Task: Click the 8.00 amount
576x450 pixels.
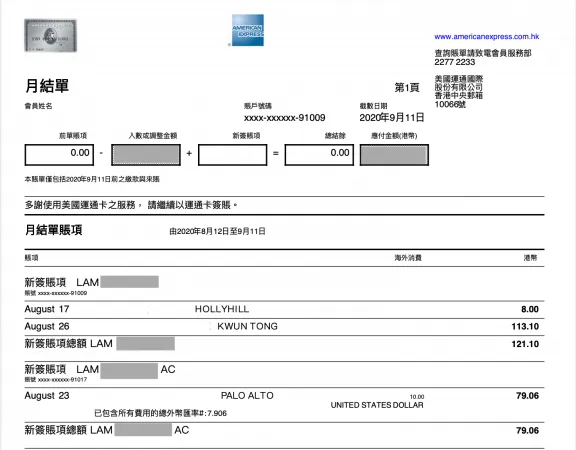Action: point(530,309)
